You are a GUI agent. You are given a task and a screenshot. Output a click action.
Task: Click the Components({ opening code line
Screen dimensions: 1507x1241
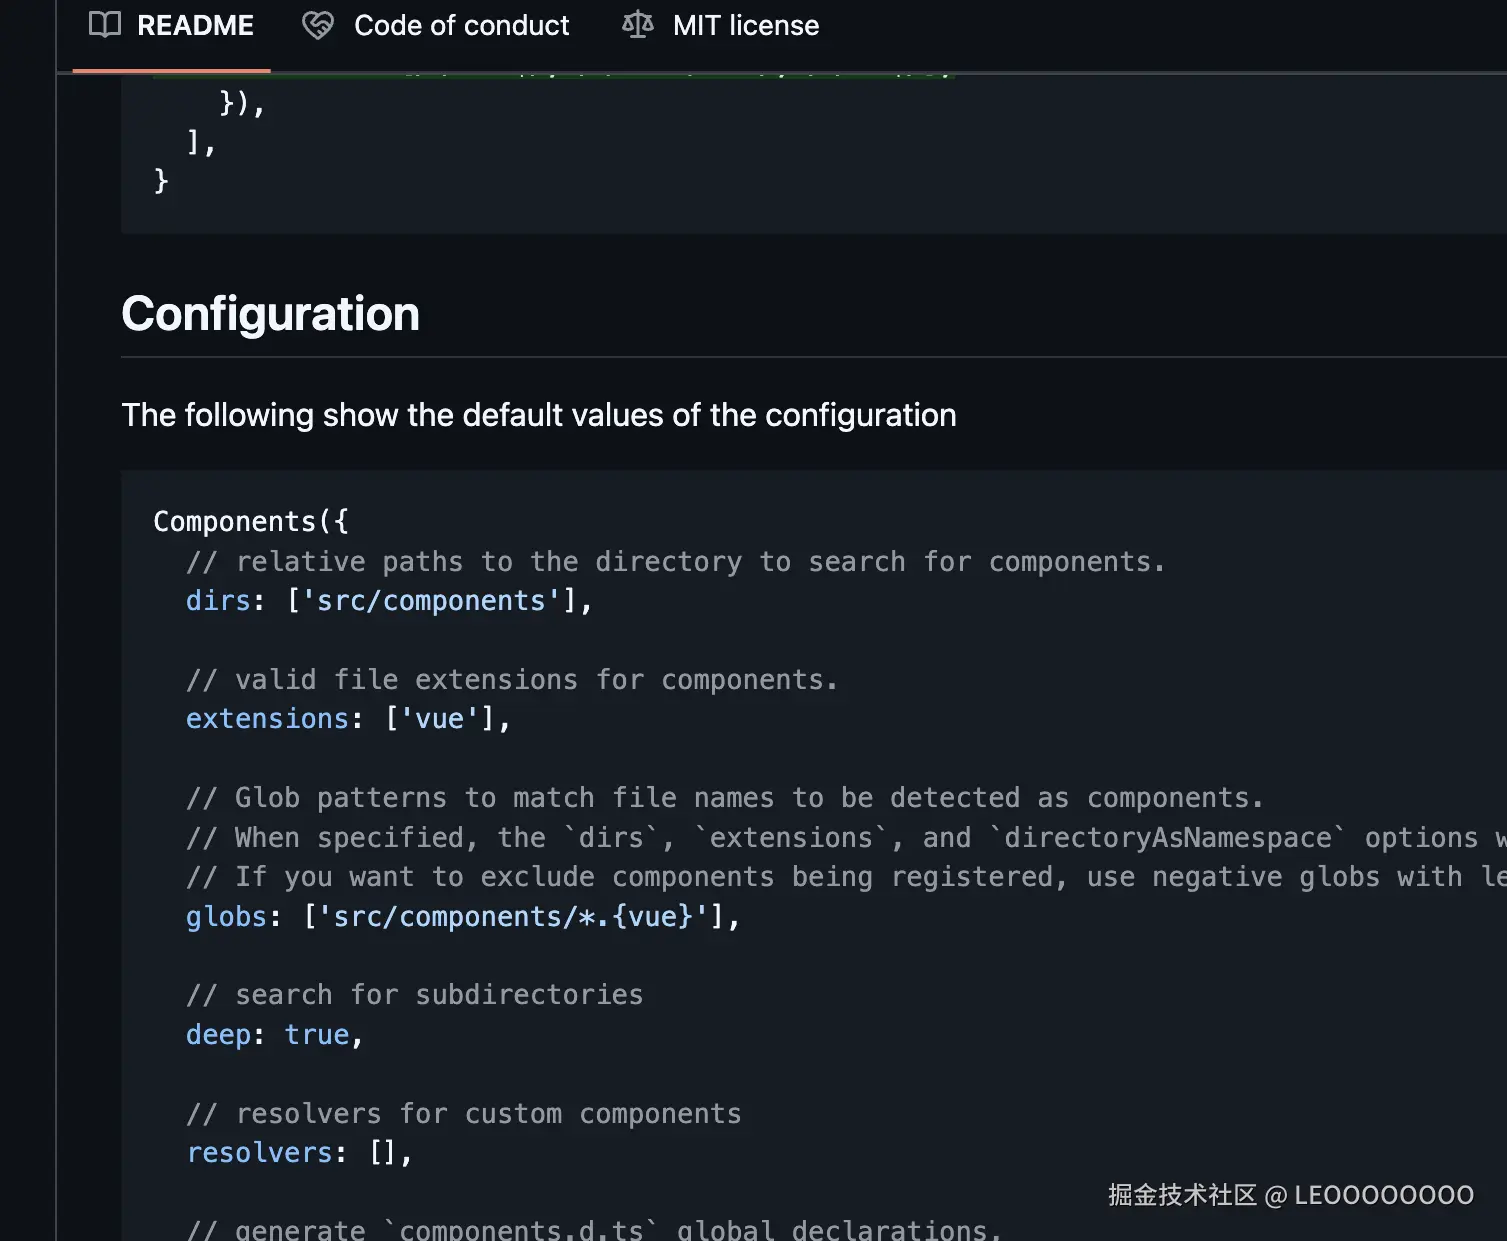250,521
